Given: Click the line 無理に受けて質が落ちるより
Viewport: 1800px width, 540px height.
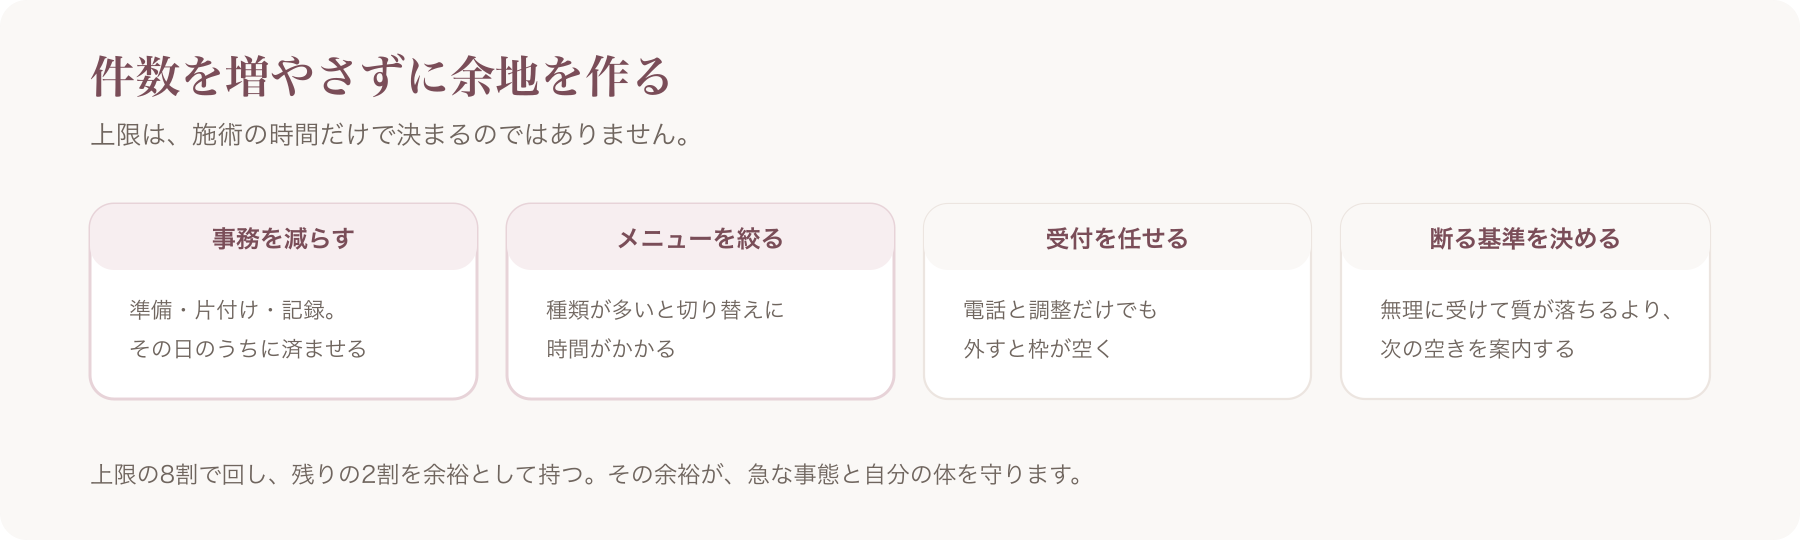Looking at the screenshot, I should click(1521, 310).
